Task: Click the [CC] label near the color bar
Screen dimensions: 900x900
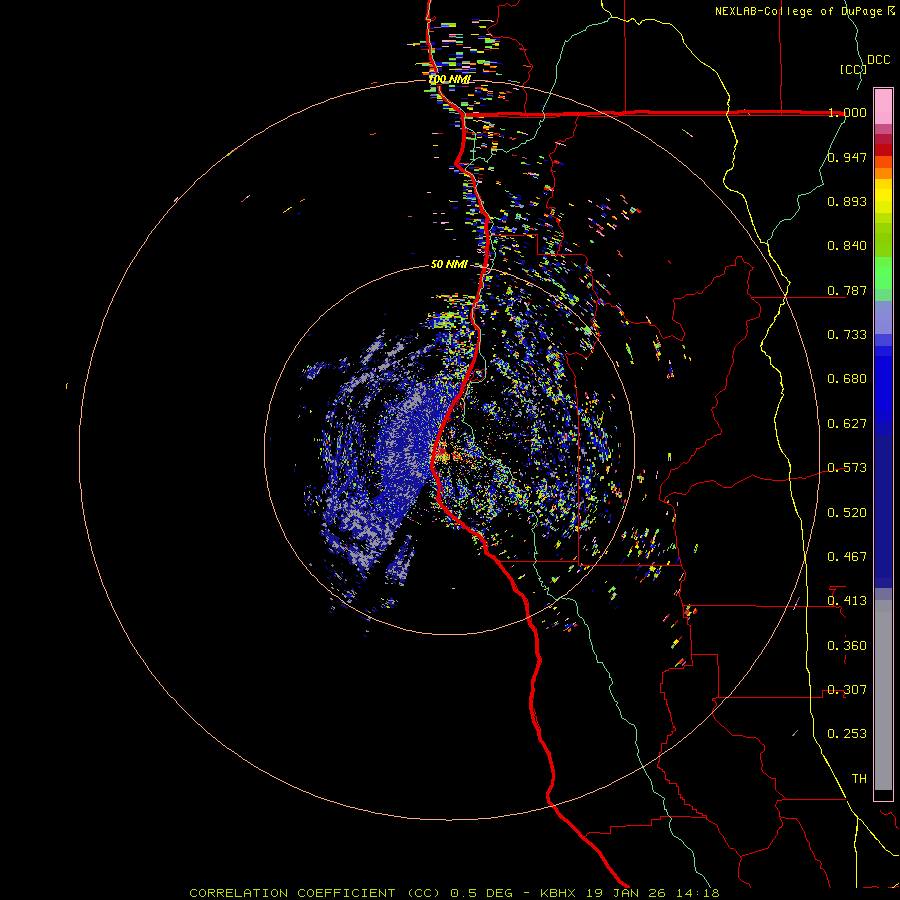Action: [853, 69]
